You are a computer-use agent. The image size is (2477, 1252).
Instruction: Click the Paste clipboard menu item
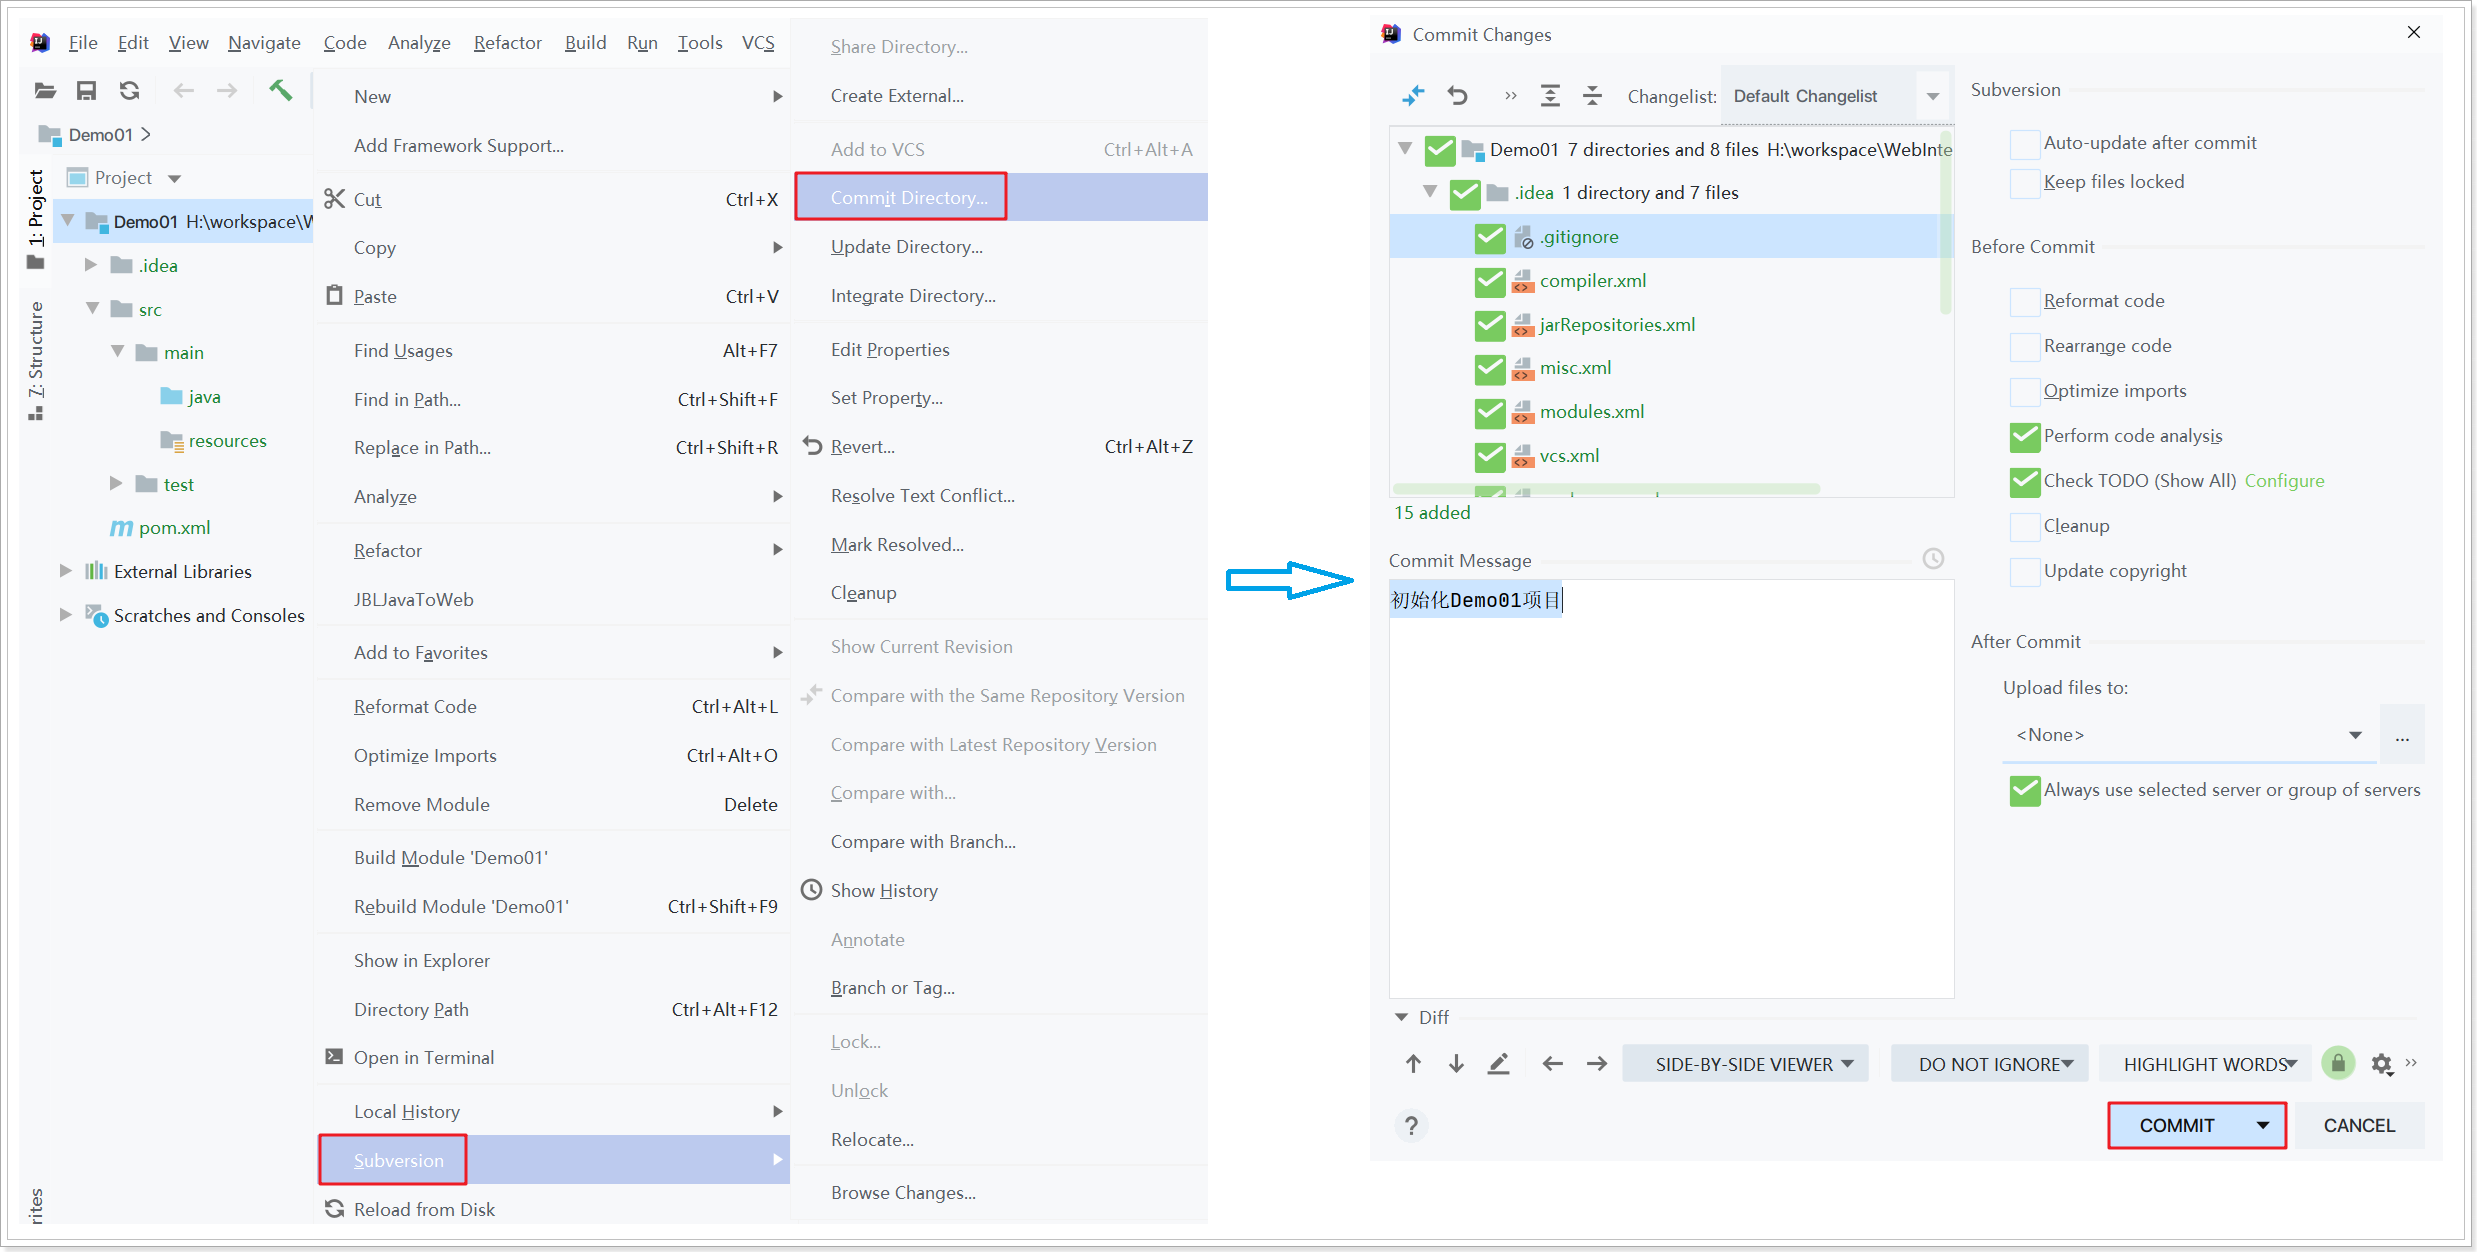pos(552,296)
